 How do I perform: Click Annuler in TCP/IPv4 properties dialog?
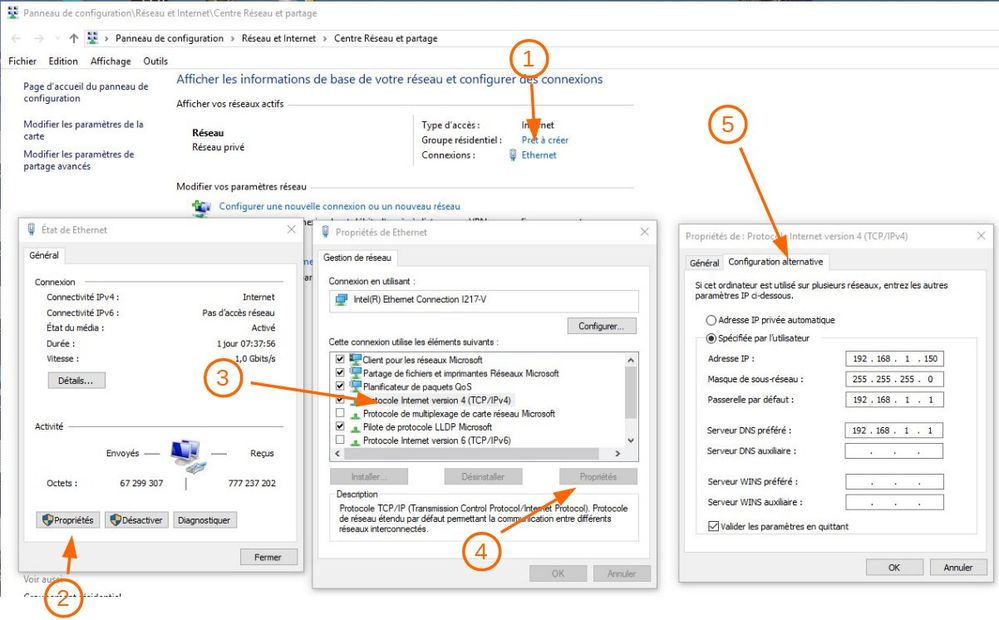coord(958,567)
